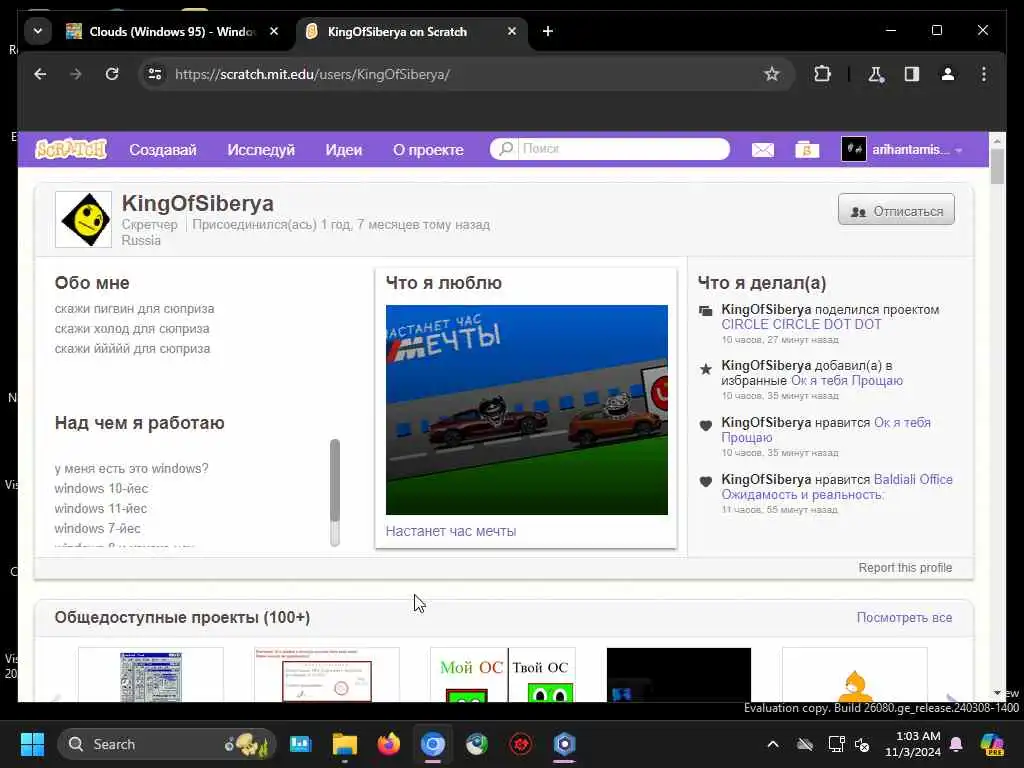Viewport: 1024px width, 768px height.
Task: Open the Chrome profile avatar icon
Action: tap(948, 74)
